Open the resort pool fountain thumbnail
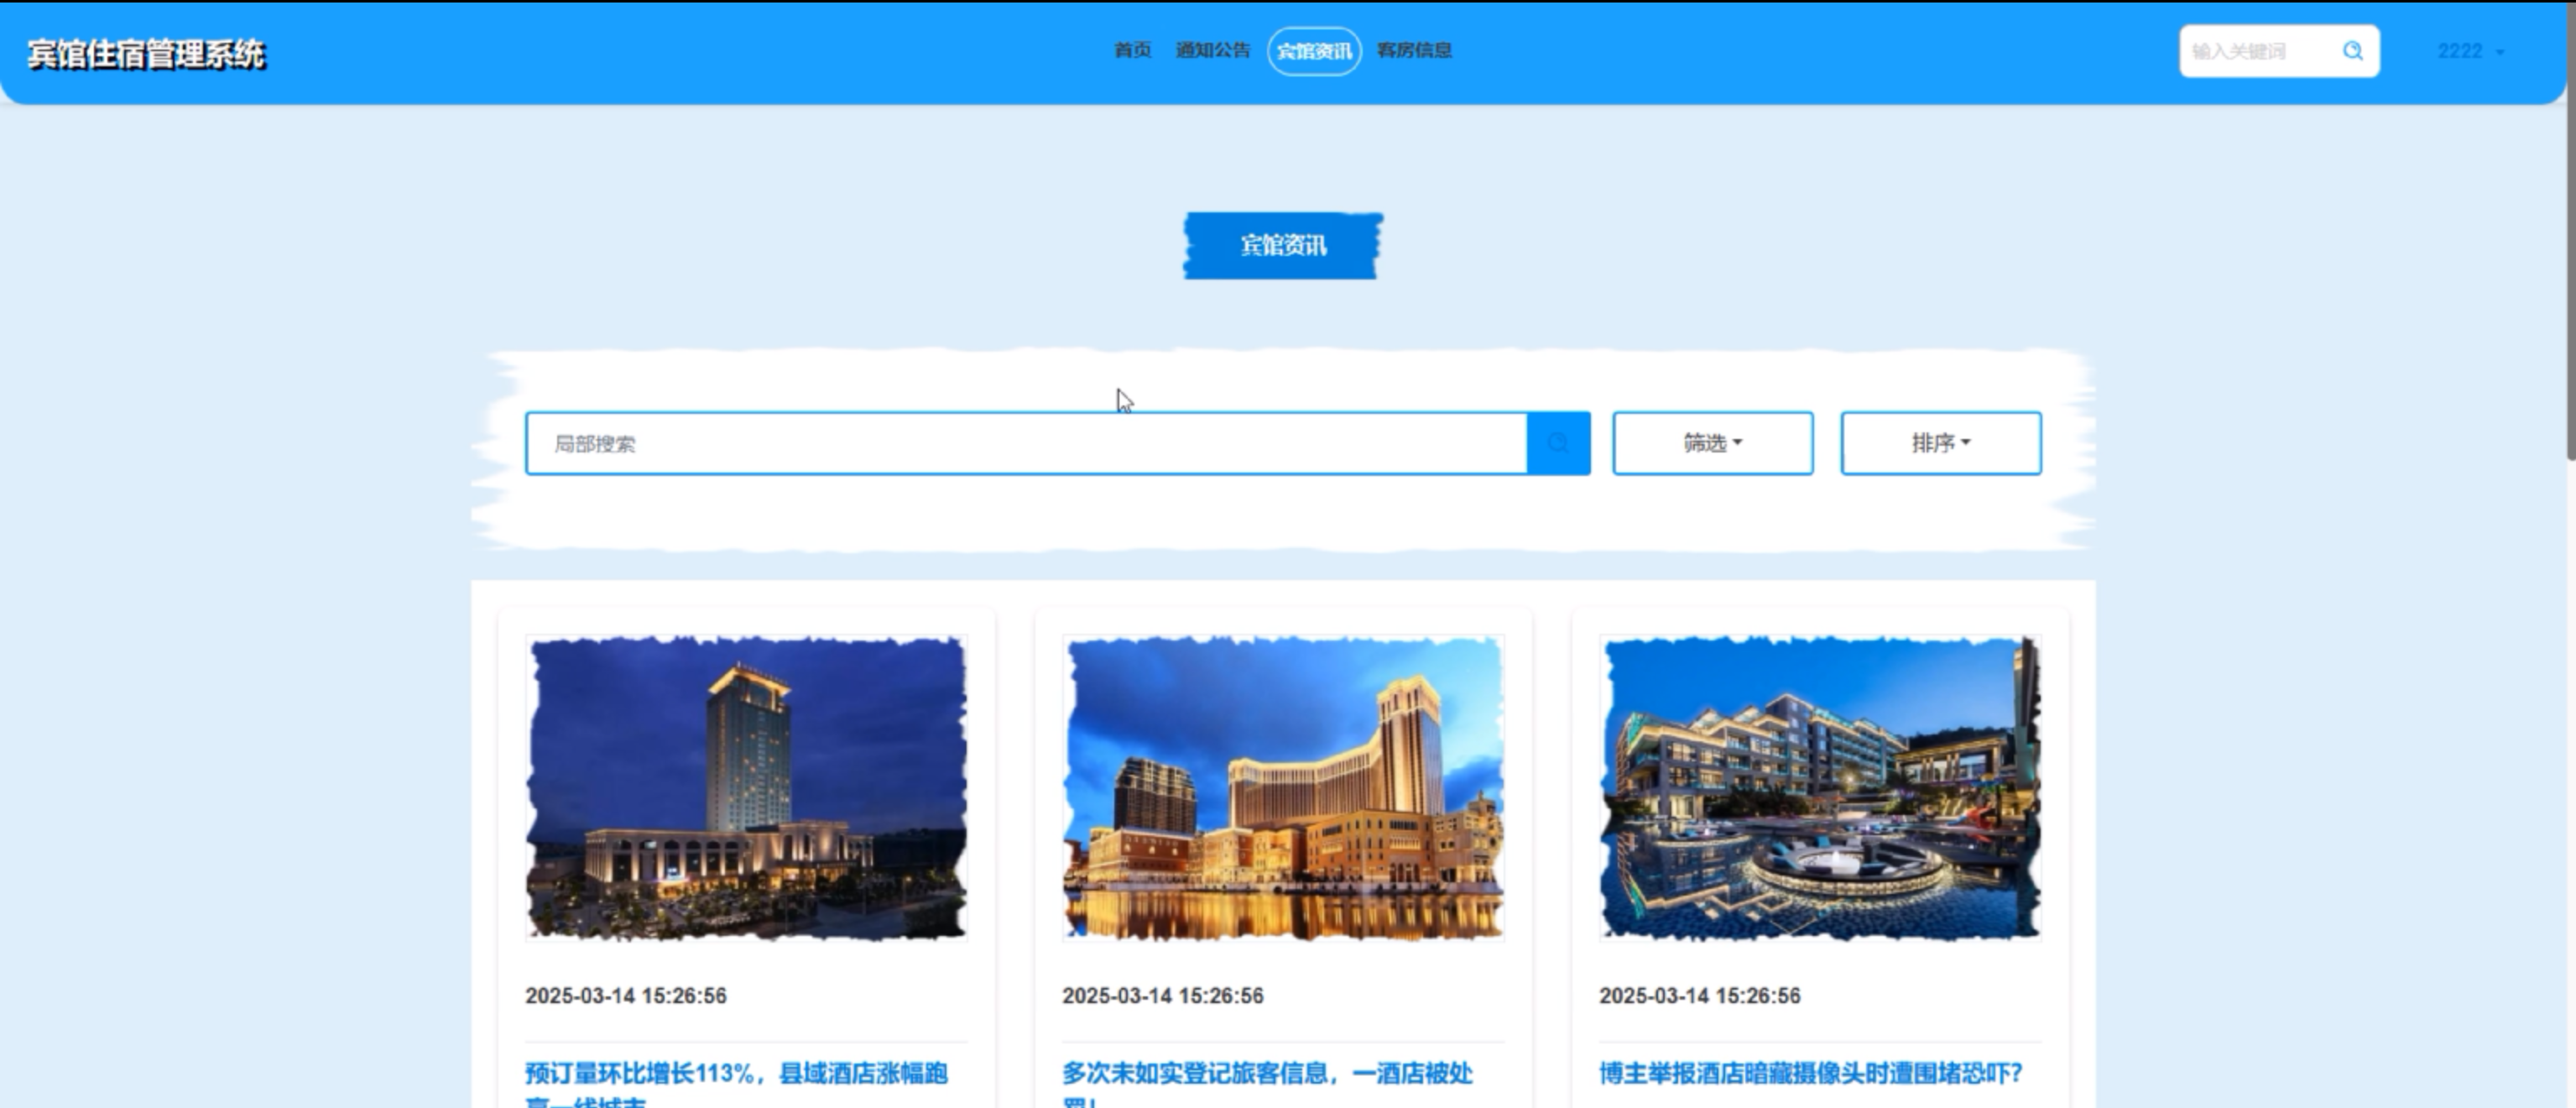 [1819, 788]
